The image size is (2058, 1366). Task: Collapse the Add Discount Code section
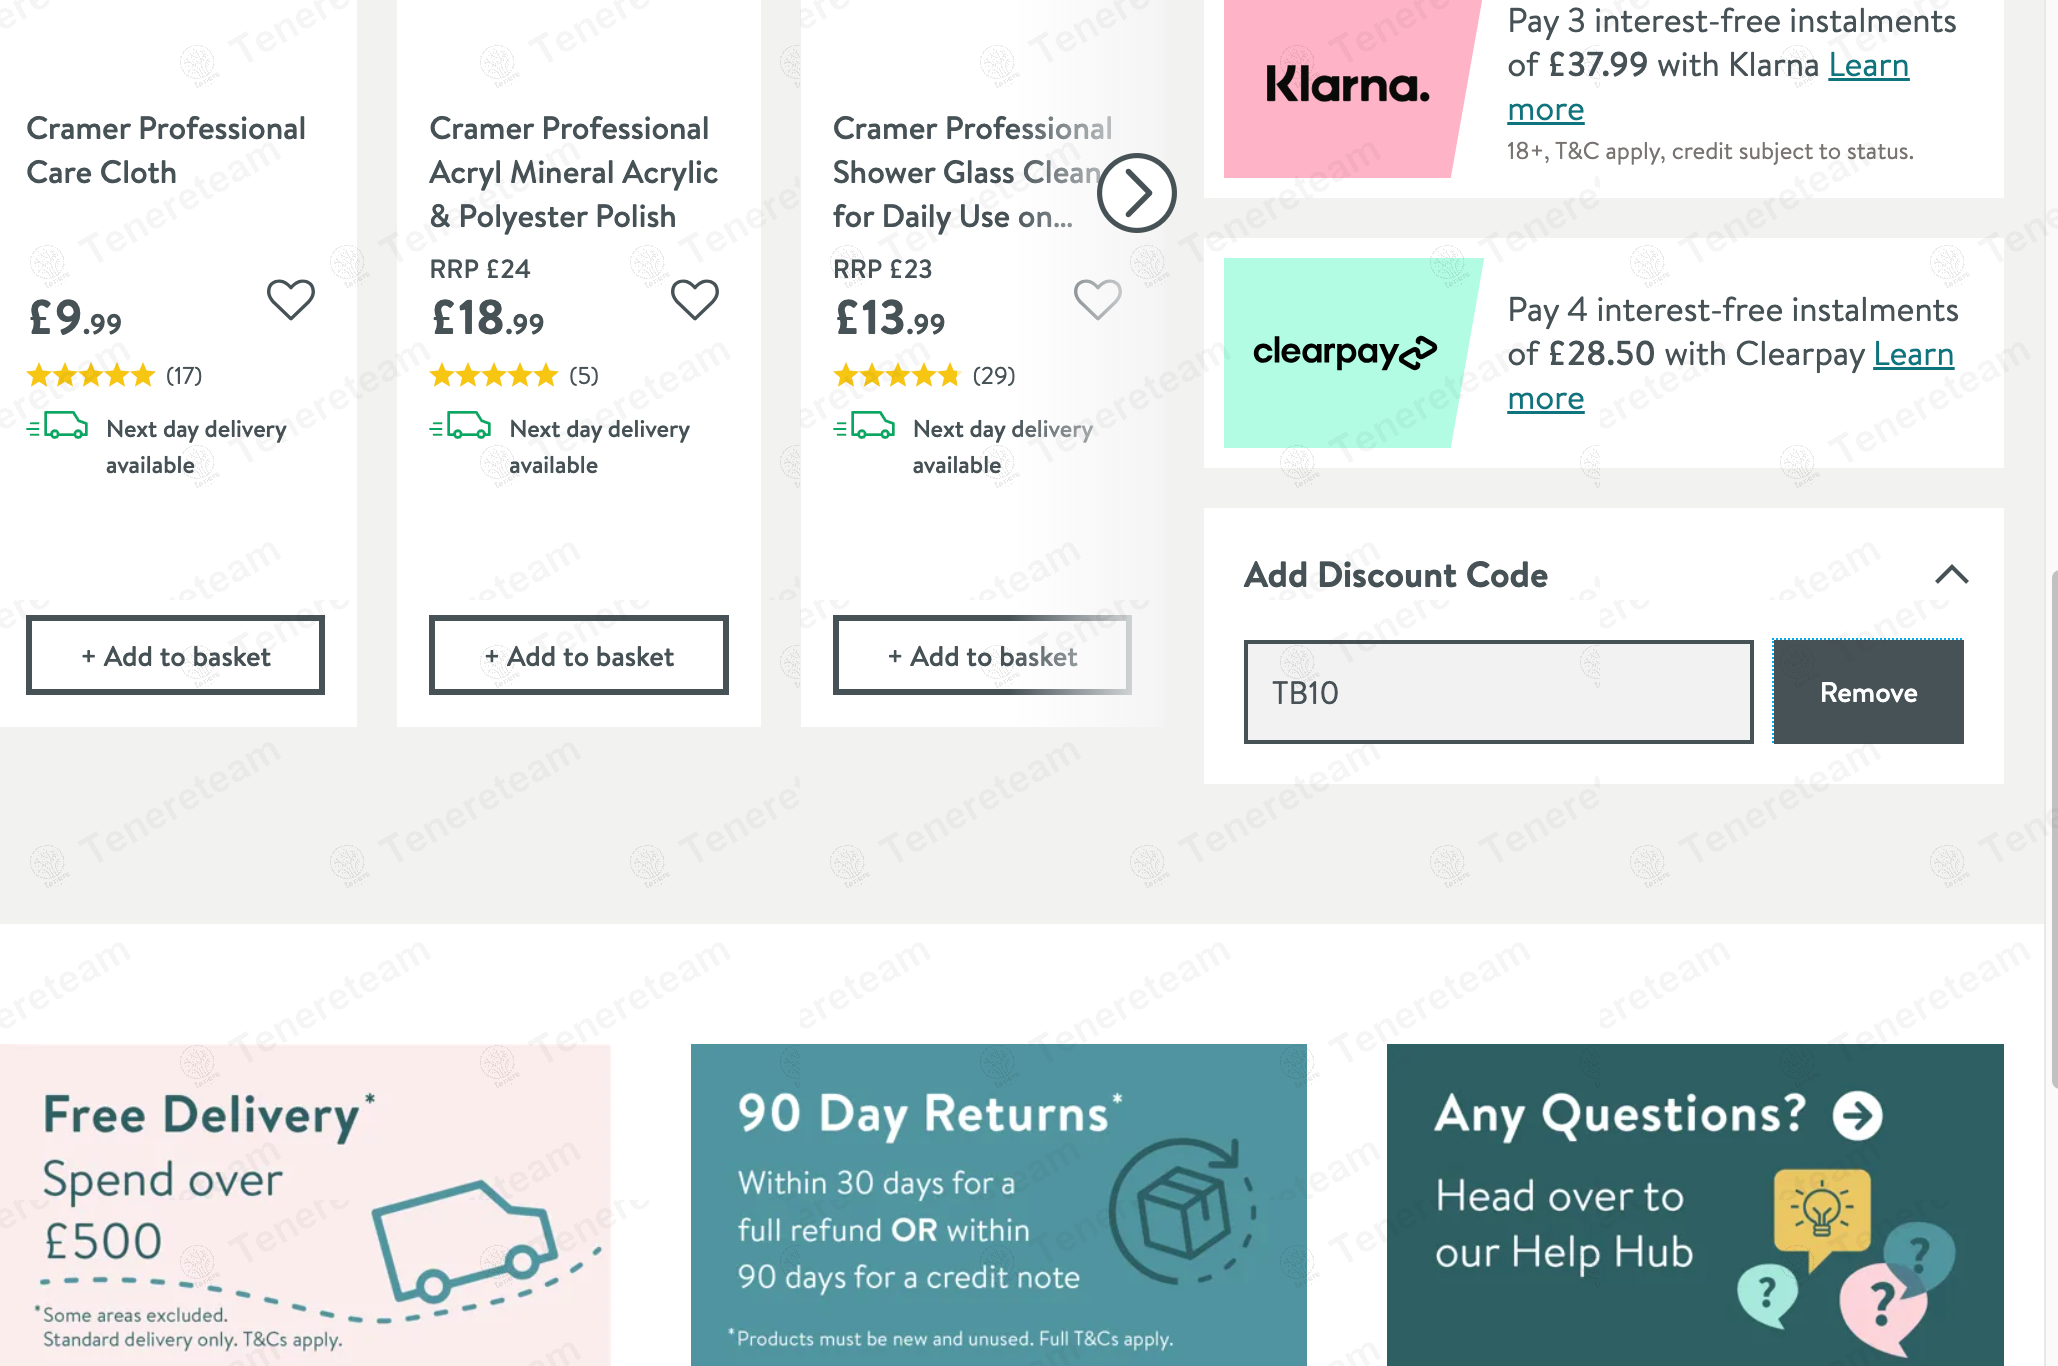click(1951, 575)
